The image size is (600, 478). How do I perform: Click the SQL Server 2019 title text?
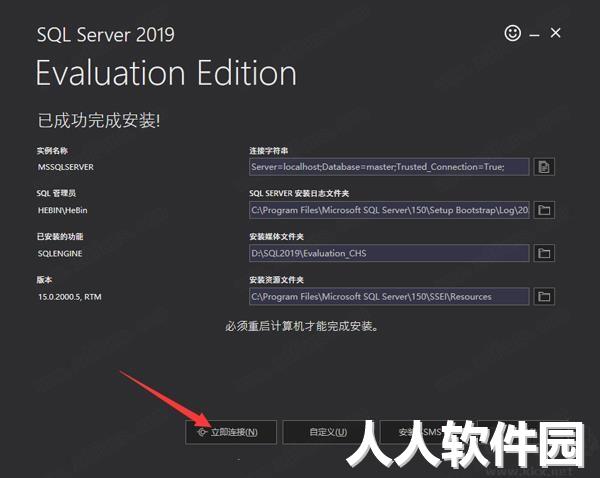click(x=106, y=34)
